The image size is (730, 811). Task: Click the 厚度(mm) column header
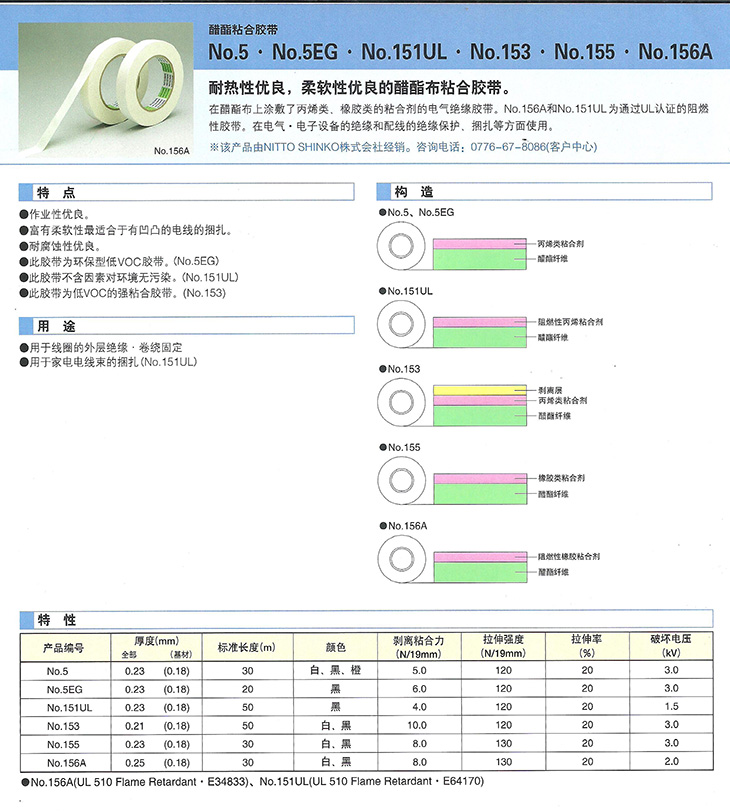tap(156, 641)
